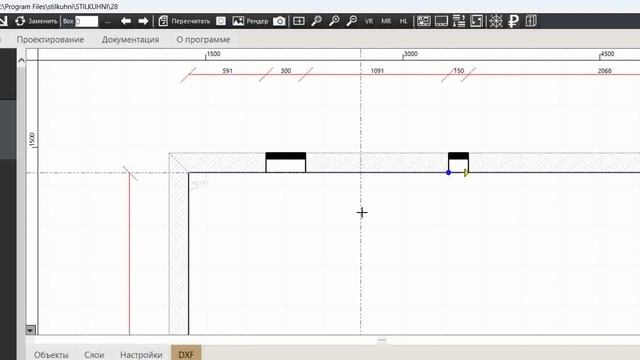This screenshot has width=640, height=360.
Task: Click the Заменить replace icon
Action: click(x=20, y=21)
